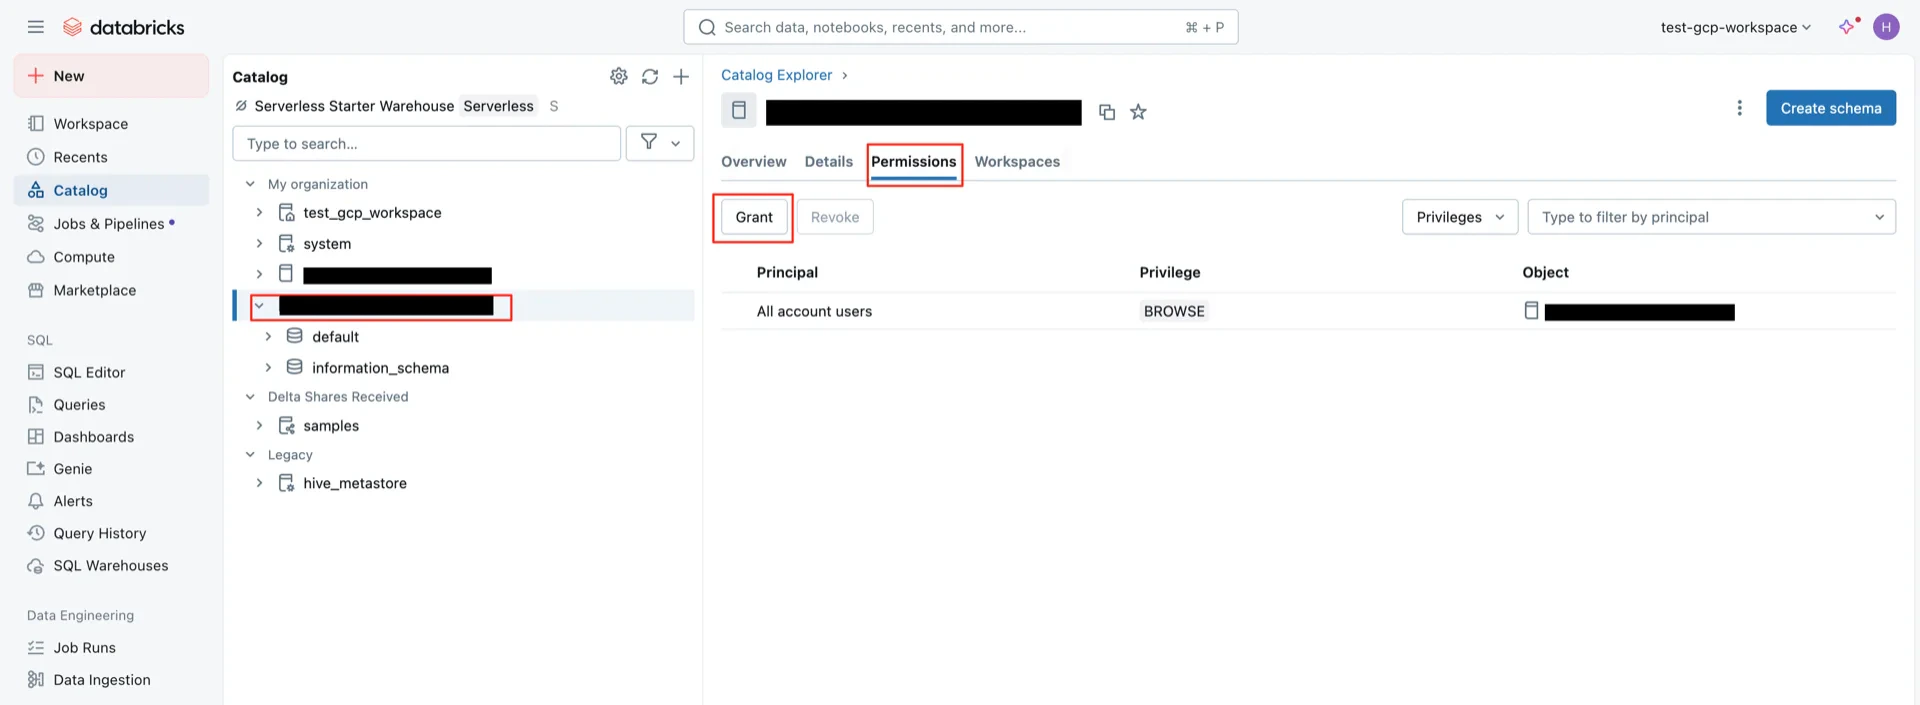
Task: Open SQL Warehouses
Action: click(x=111, y=565)
